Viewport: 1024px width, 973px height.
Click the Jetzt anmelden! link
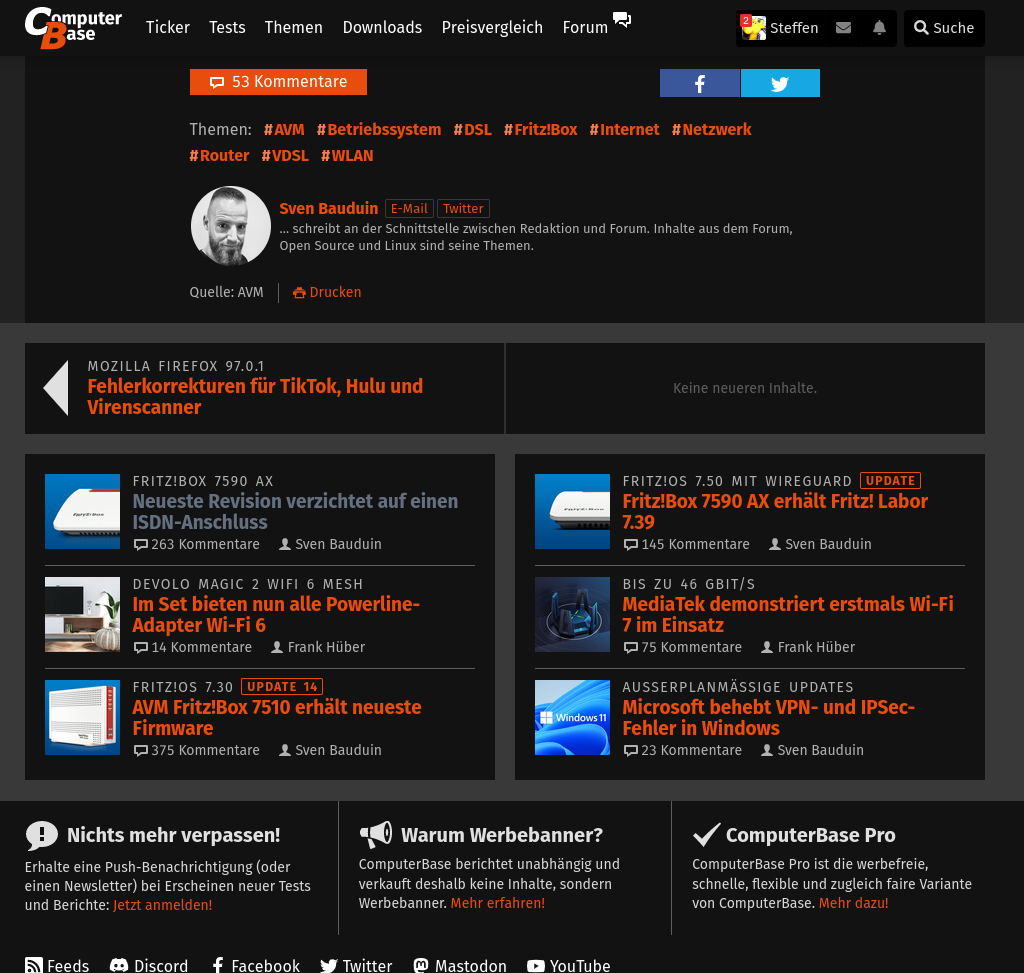click(x=163, y=905)
